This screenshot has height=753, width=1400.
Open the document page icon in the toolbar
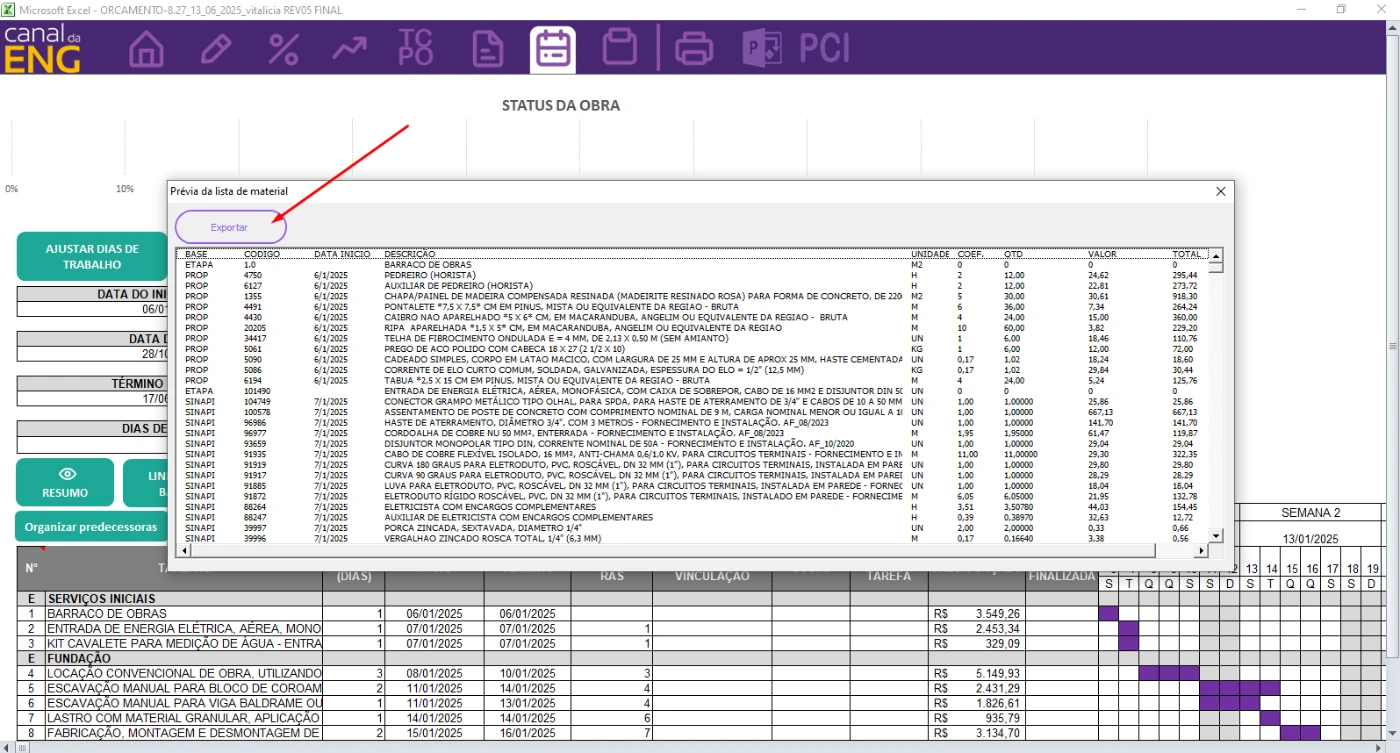coord(487,48)
